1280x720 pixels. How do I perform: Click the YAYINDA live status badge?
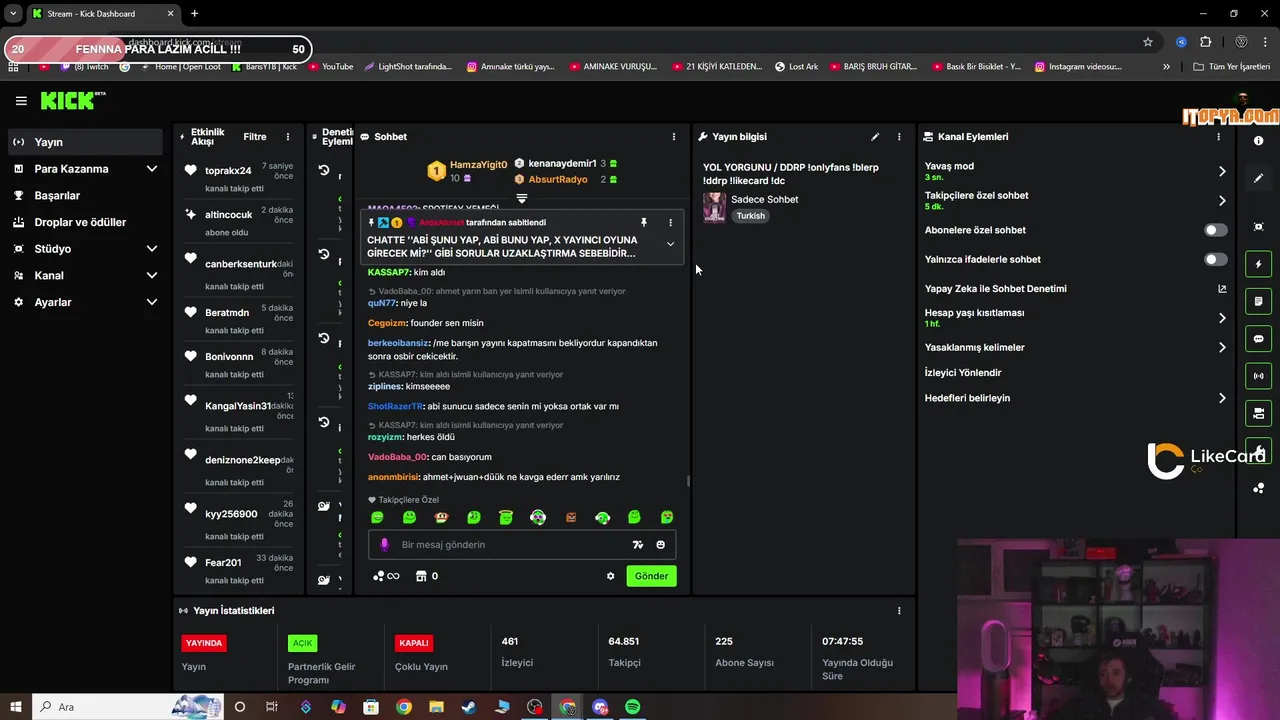click(x=204, y=643)
